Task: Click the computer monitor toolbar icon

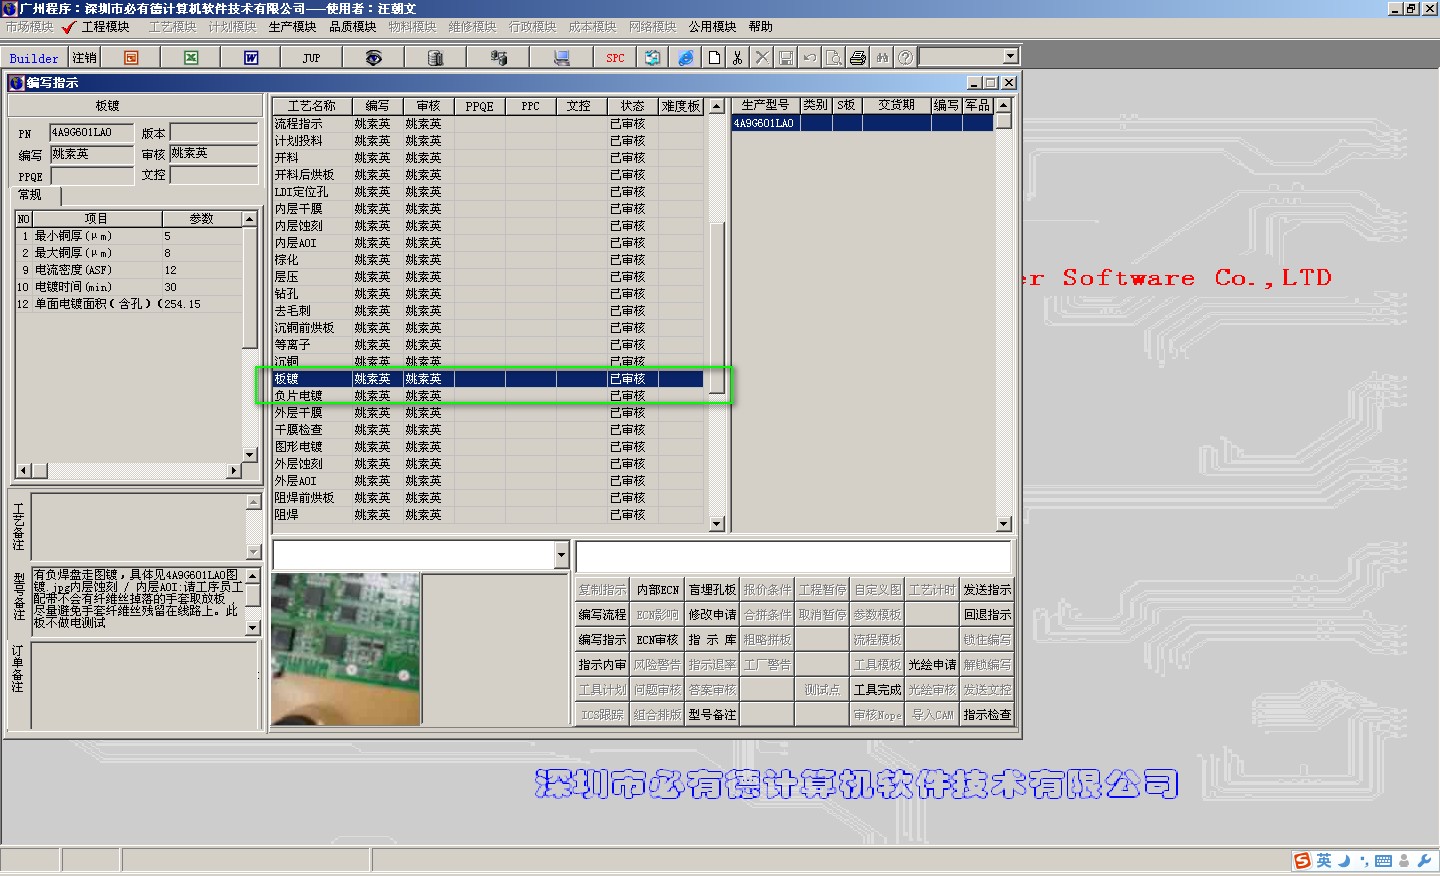Action: pos(562,58)
